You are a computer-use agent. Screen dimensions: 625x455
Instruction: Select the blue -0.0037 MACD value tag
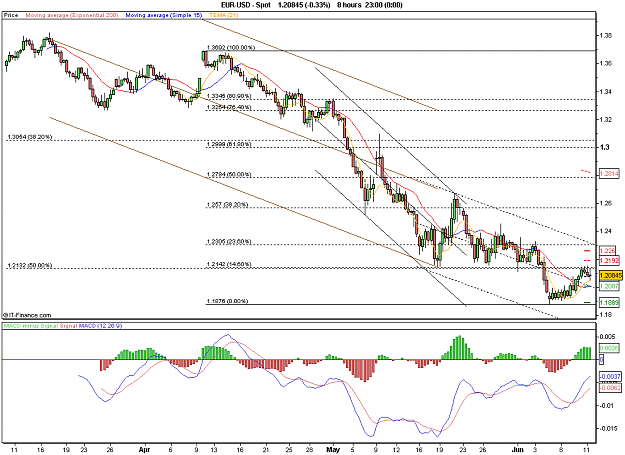(610, 377)
